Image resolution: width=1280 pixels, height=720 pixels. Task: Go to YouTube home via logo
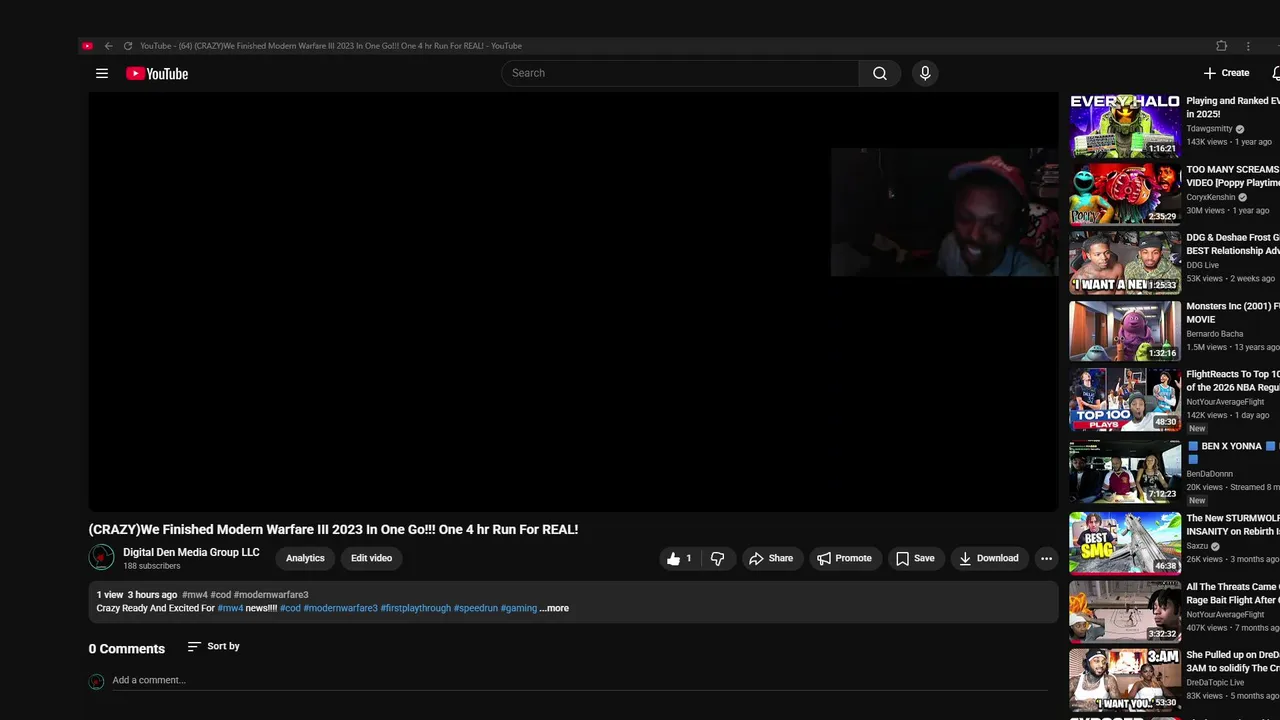coord(157,73)
